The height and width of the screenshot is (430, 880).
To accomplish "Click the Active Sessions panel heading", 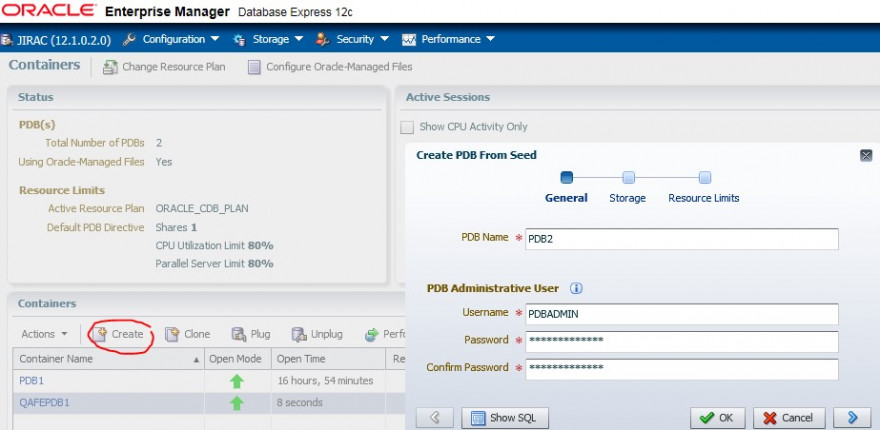I will pos(448,97).
